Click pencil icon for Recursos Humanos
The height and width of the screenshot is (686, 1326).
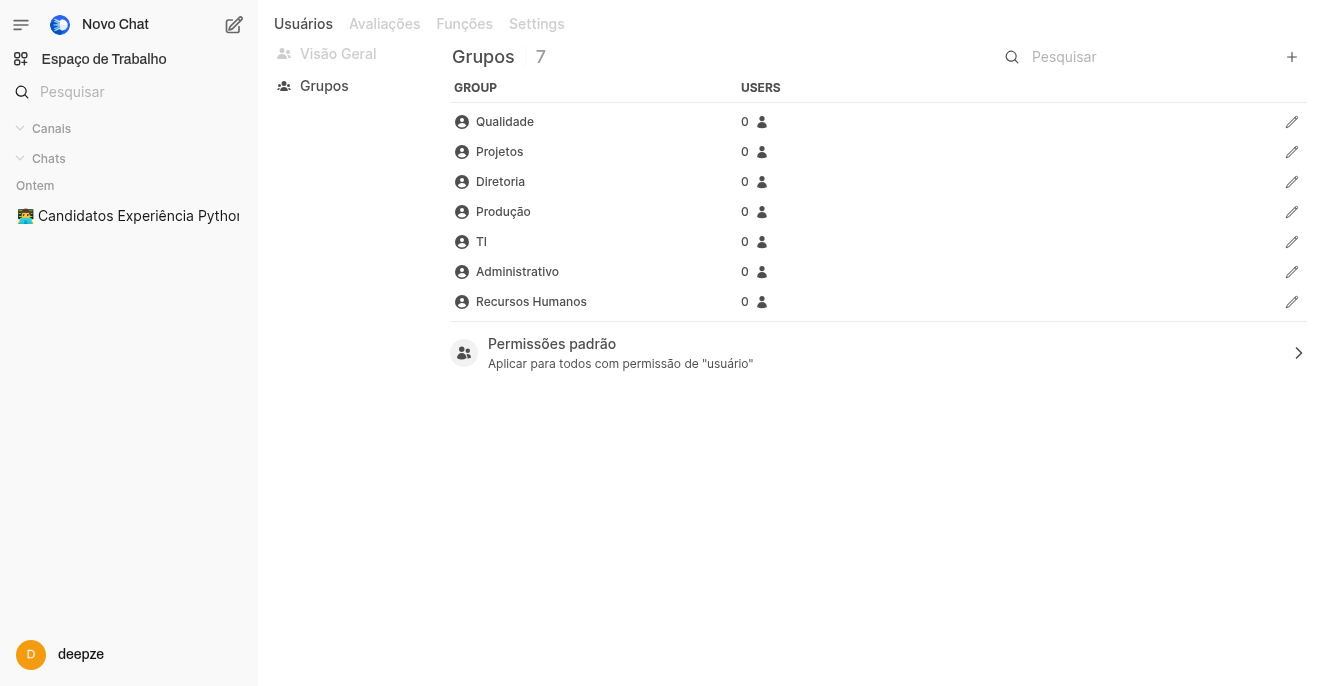(x=1292, y=302)
